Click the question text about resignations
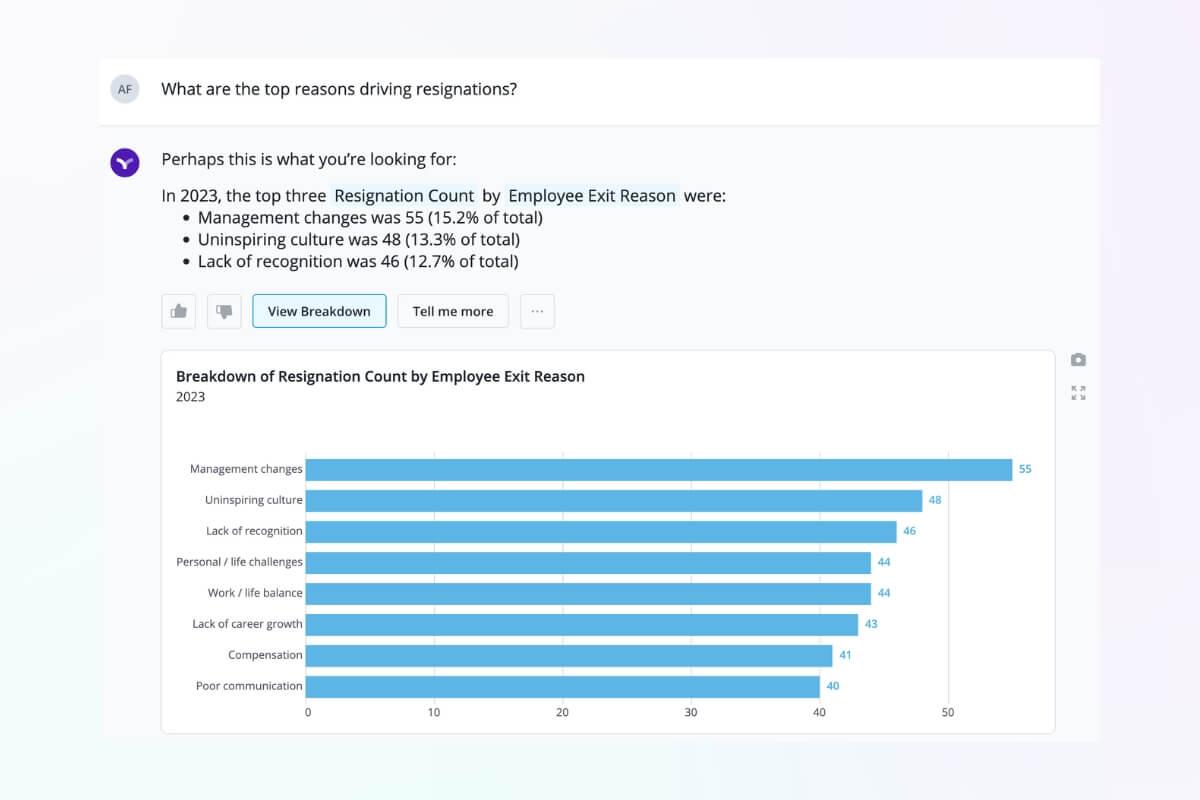The image size is (1200, 800). 339,89
